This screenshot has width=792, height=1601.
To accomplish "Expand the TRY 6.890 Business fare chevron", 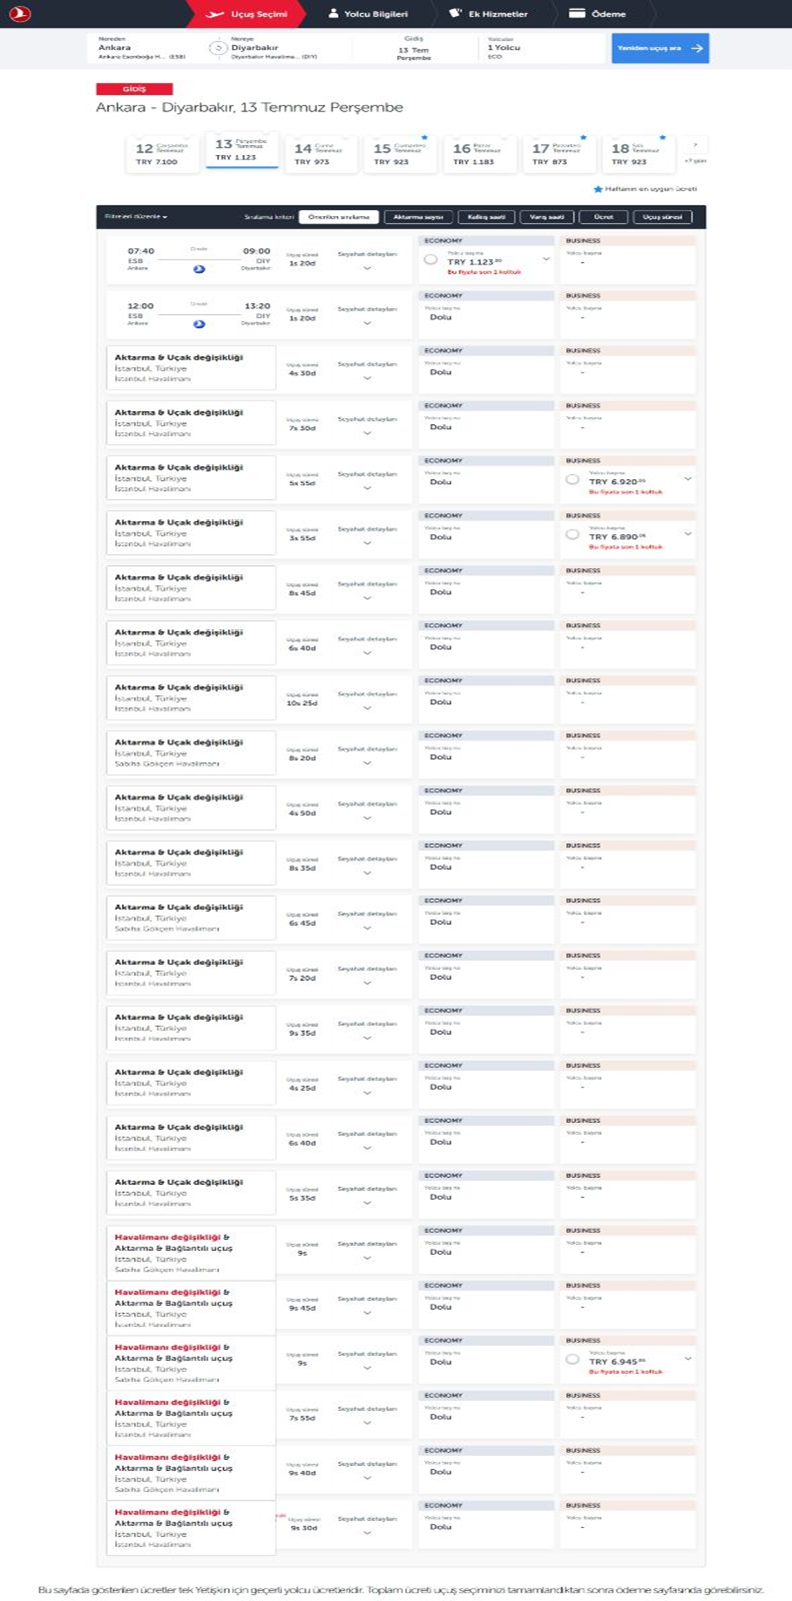I will [x=688, y=534].
